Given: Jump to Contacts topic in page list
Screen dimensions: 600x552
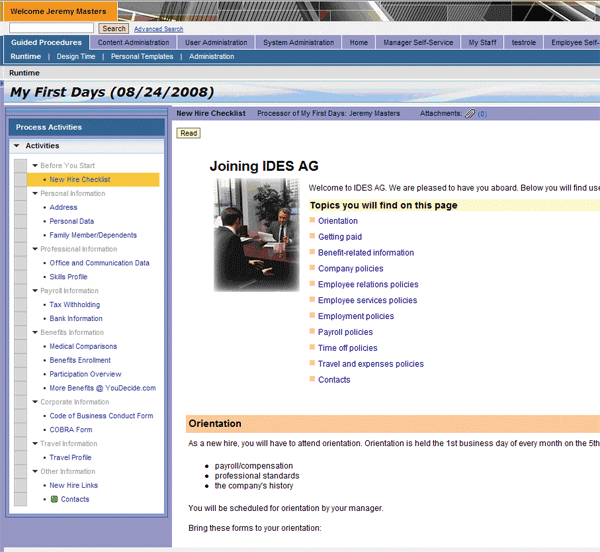Looking at the screenshot, I should click(334, 380).
